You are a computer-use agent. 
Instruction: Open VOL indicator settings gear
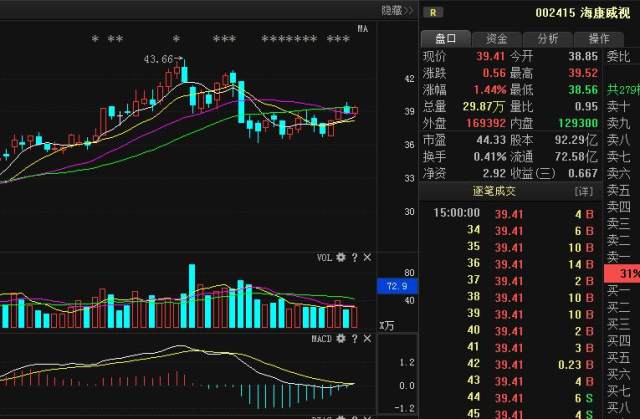tap(341, 257)
